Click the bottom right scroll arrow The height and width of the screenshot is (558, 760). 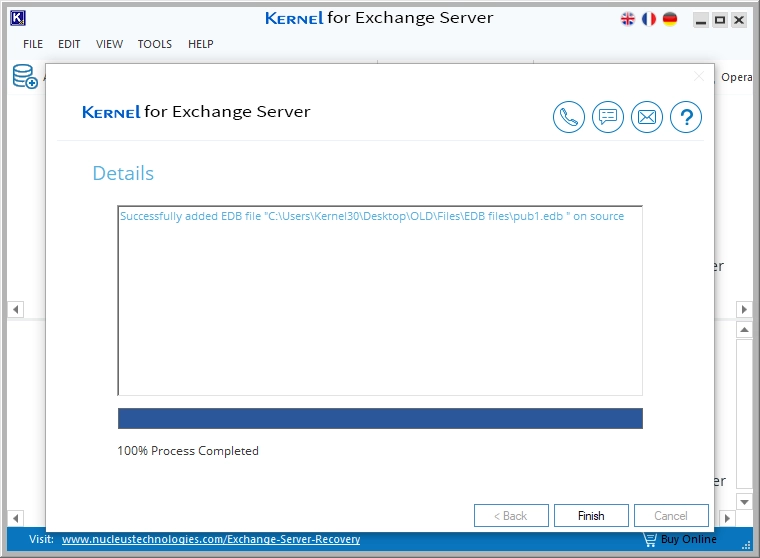coord(727,518)
